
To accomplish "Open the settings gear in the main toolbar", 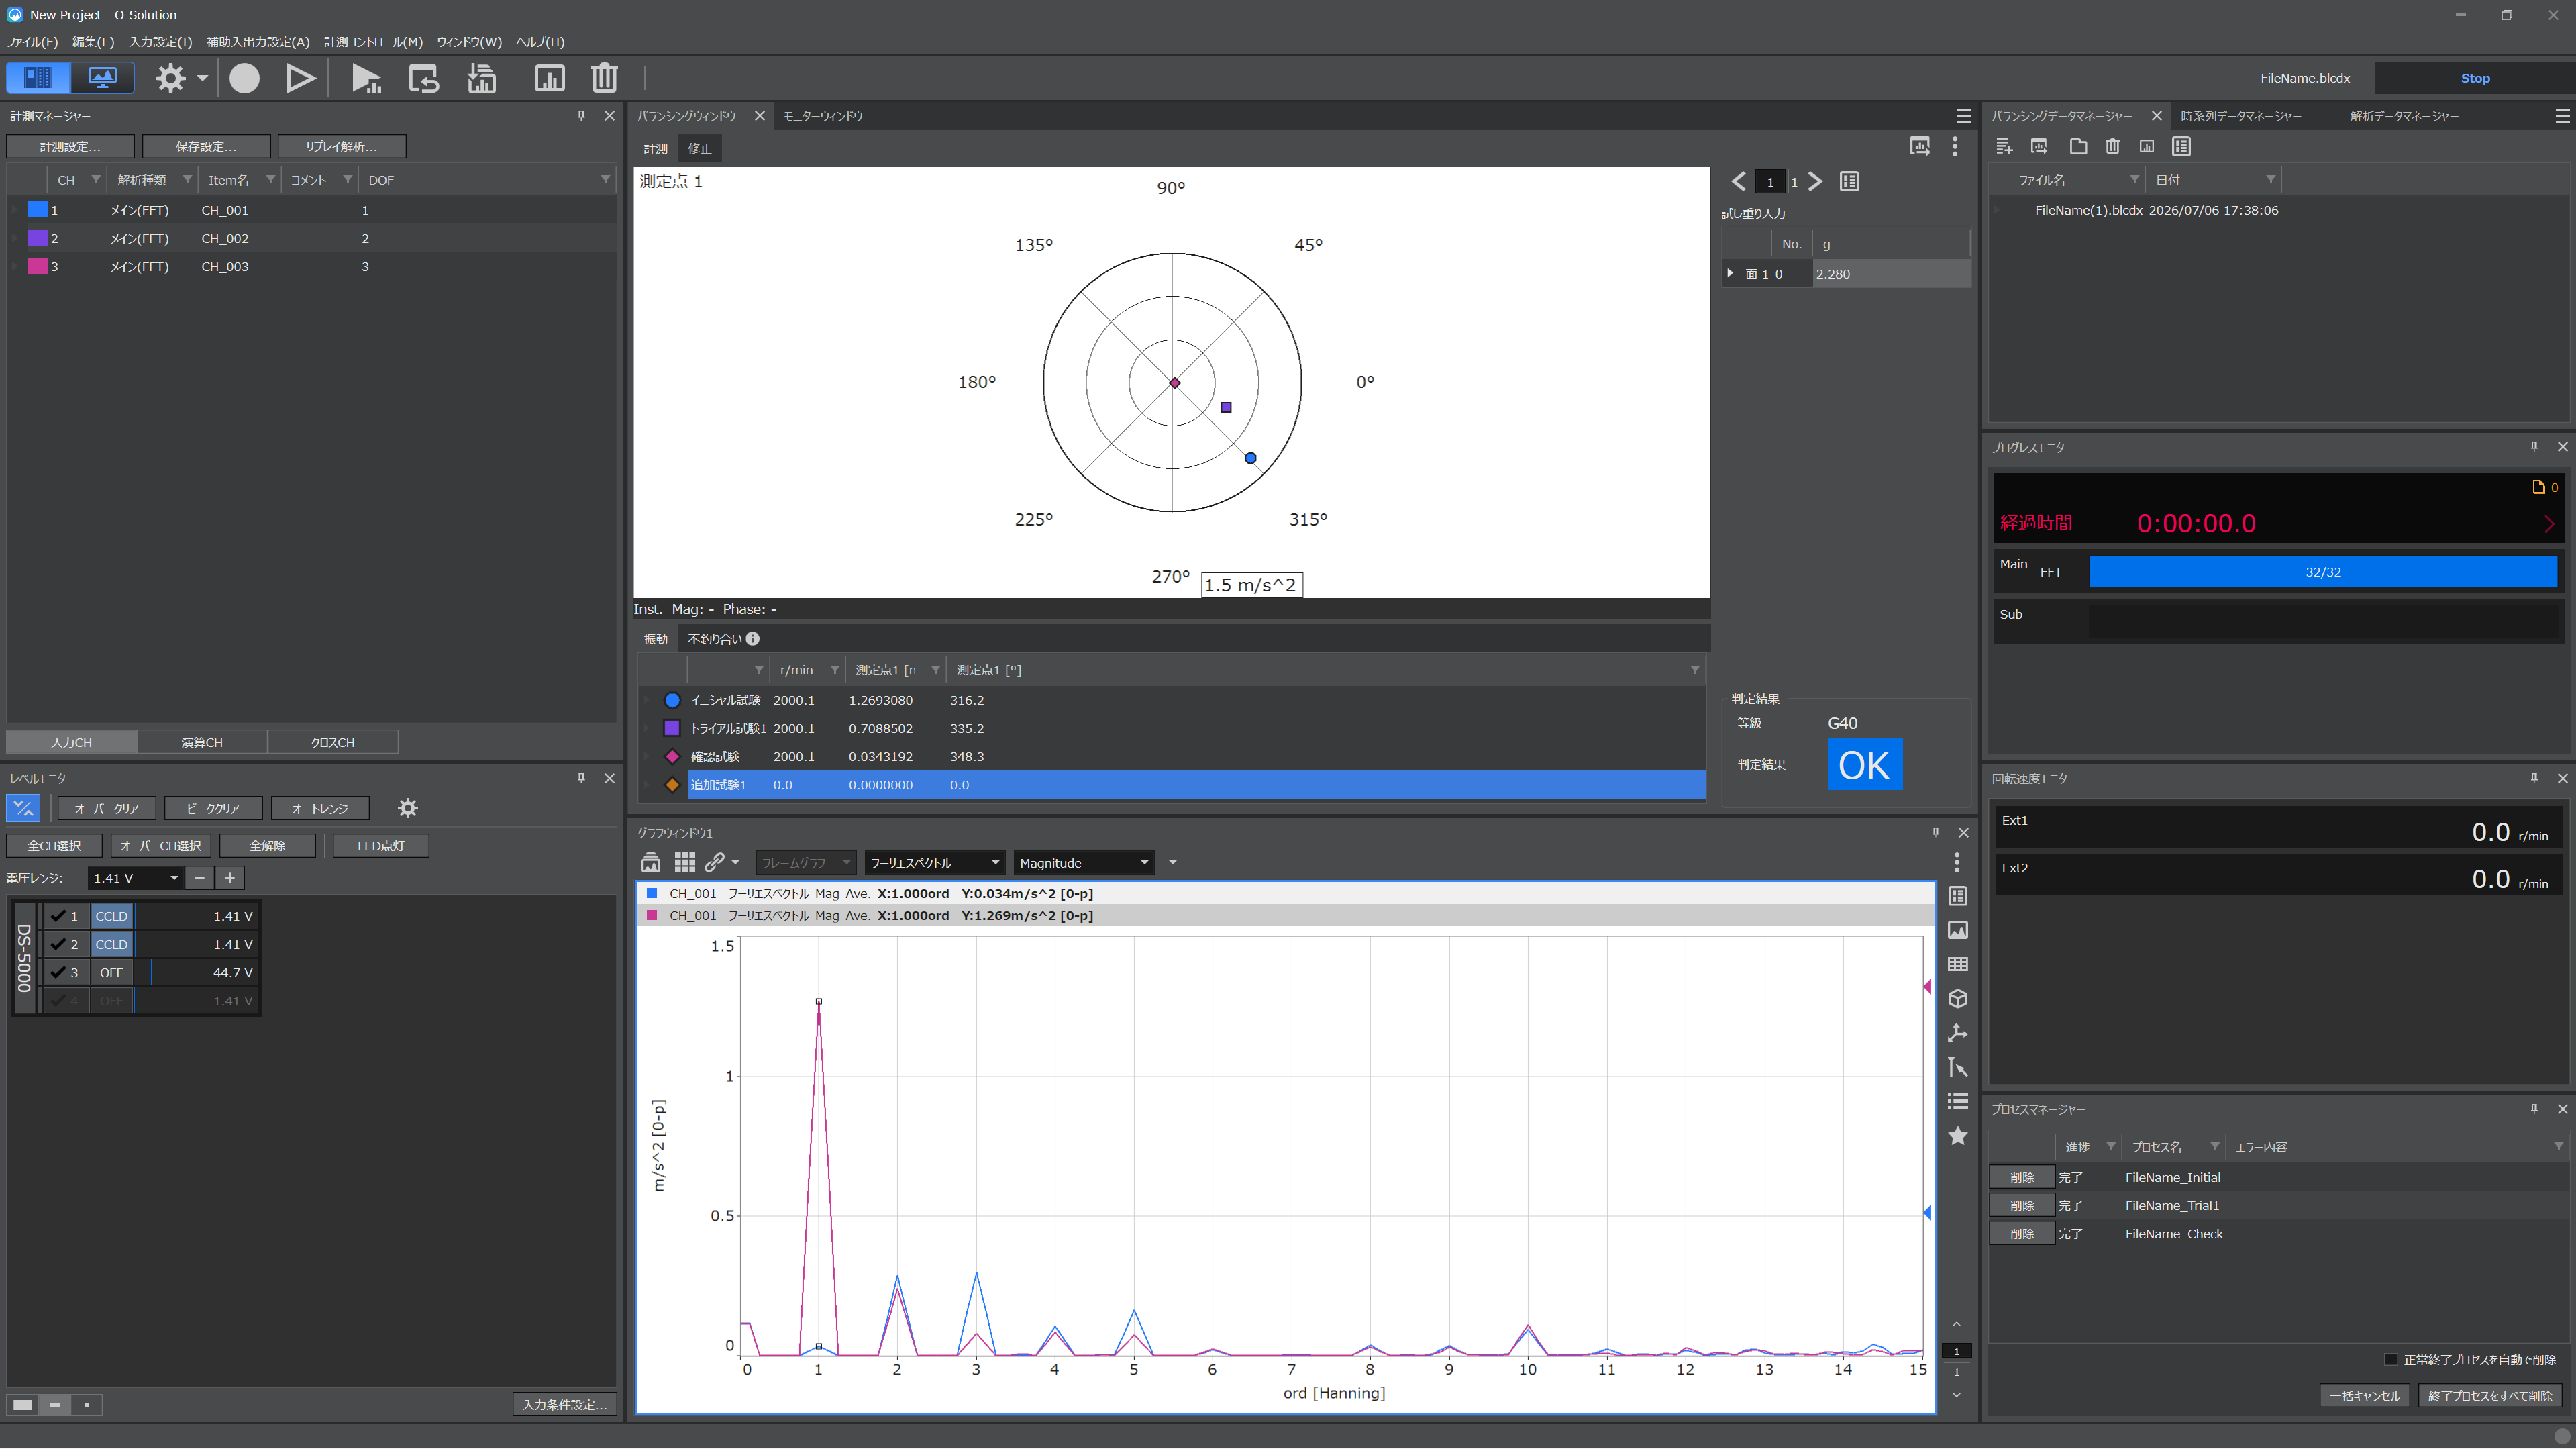I will [170, 78].
